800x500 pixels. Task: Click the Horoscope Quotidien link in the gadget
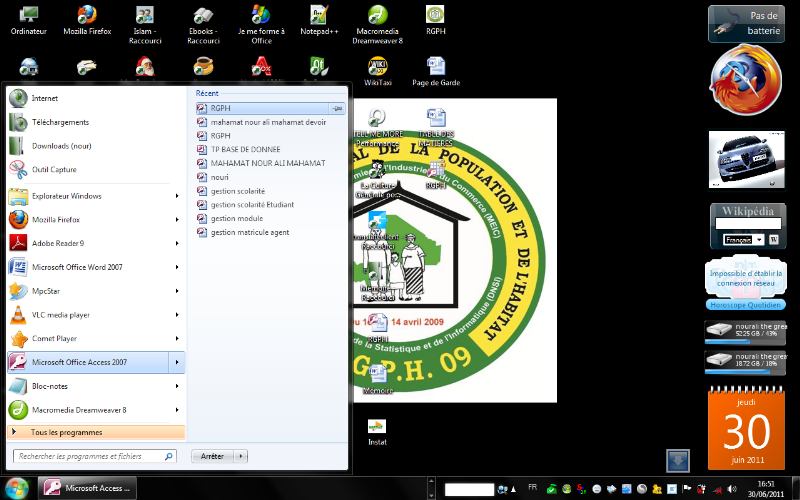tap(748, 304)
